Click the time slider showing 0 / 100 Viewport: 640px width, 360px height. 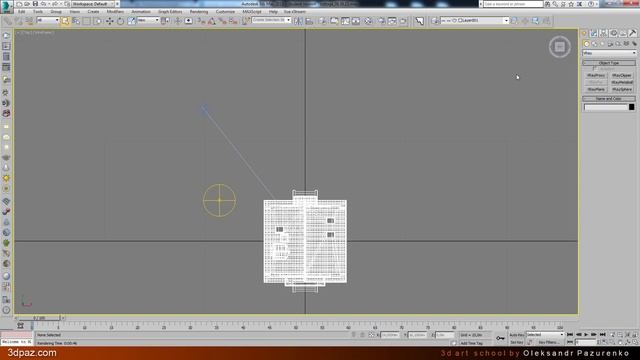pos(39,318)
